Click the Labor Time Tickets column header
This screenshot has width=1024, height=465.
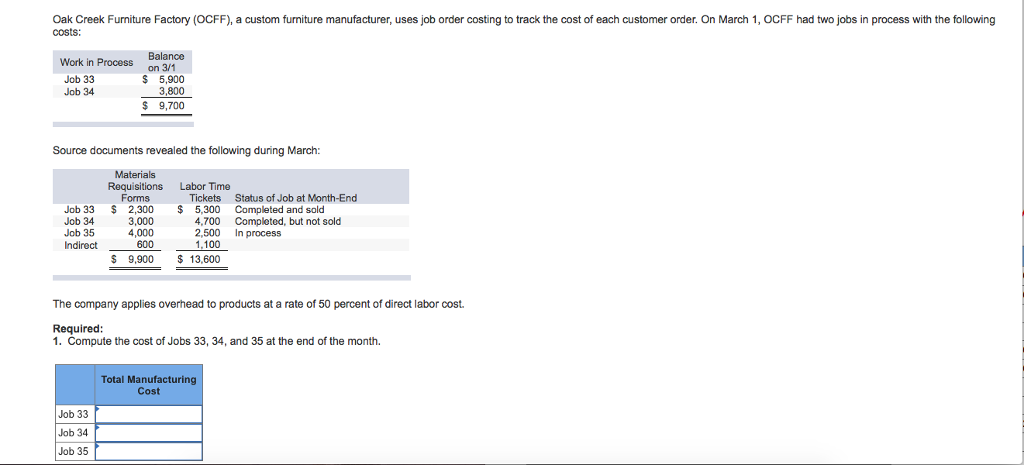(204, 192)
